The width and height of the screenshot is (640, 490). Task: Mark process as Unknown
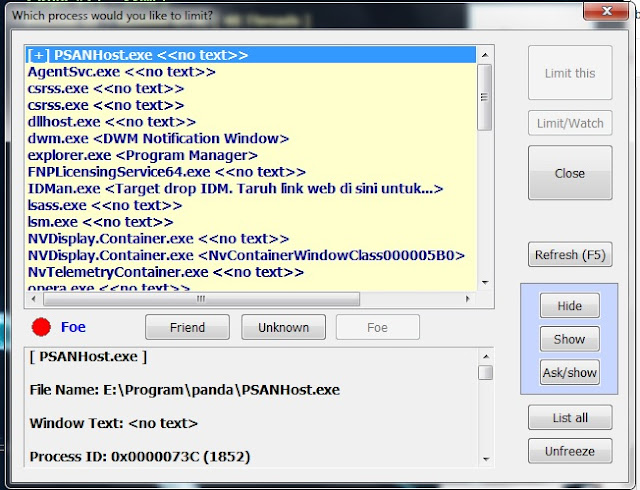point(283,327)
